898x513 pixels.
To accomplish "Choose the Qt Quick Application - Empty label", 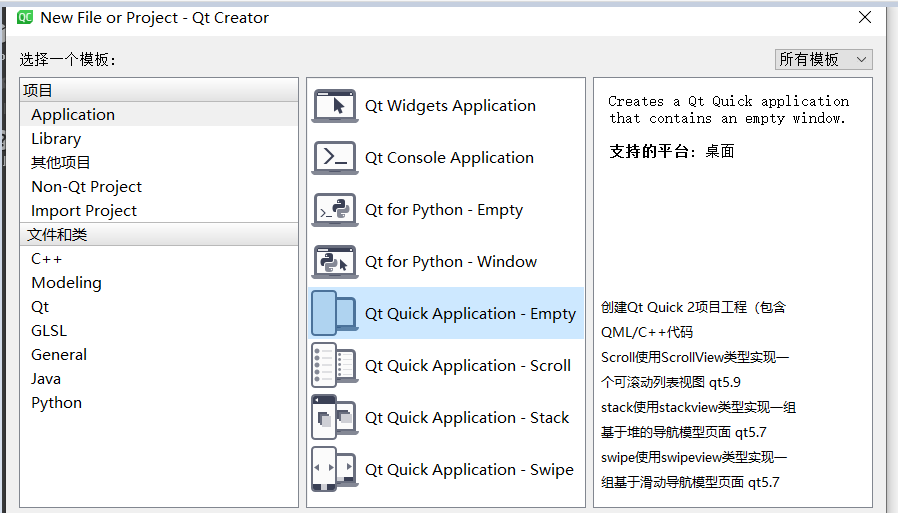I will click(470, 314).
